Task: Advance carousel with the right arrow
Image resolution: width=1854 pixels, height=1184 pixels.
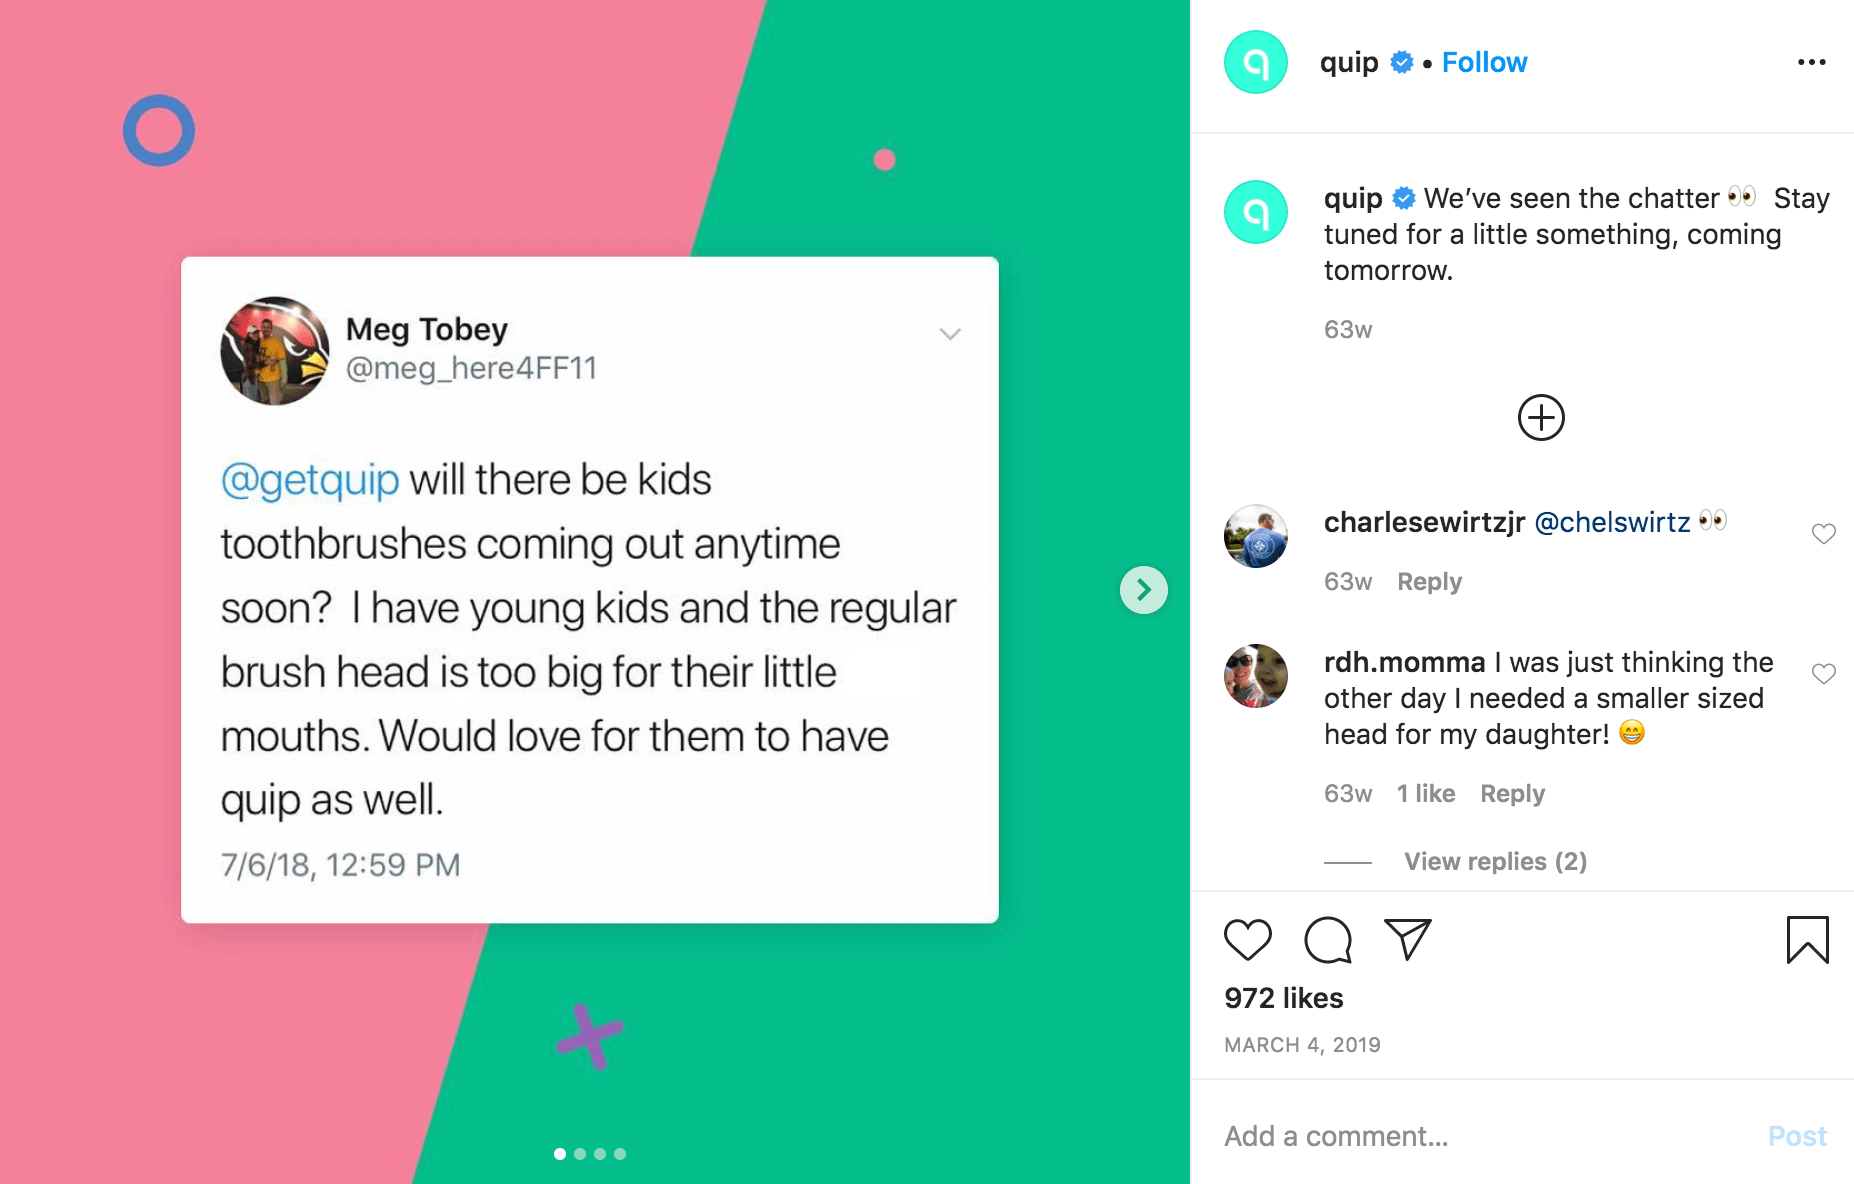Action: pos(1144,590)
